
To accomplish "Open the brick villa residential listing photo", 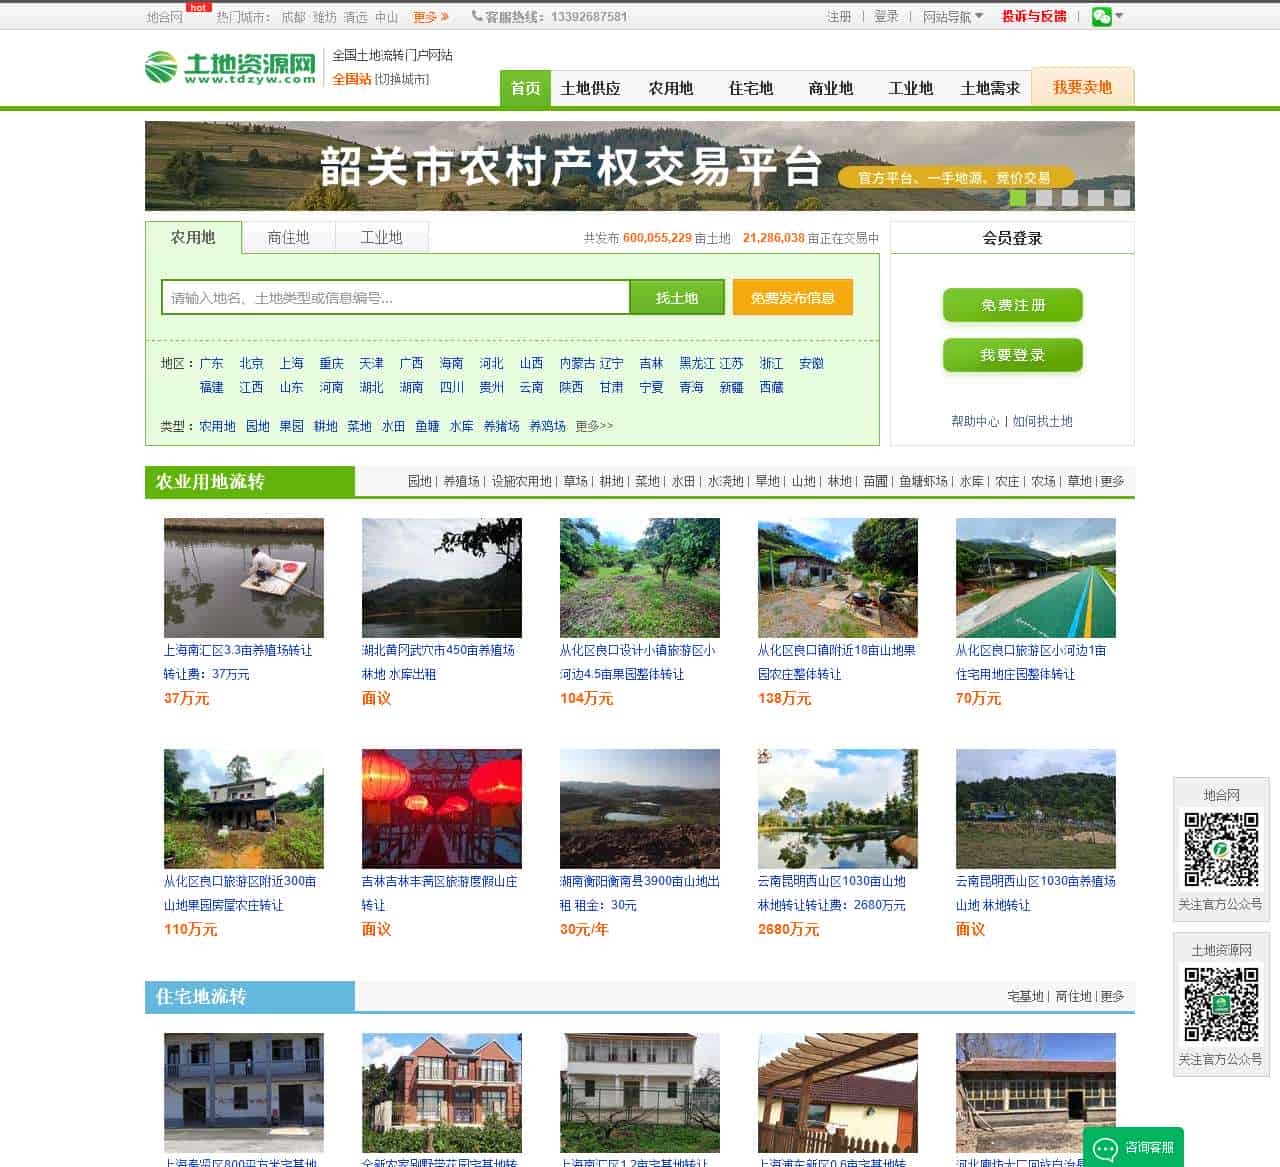I will (x=442, y=1093).
